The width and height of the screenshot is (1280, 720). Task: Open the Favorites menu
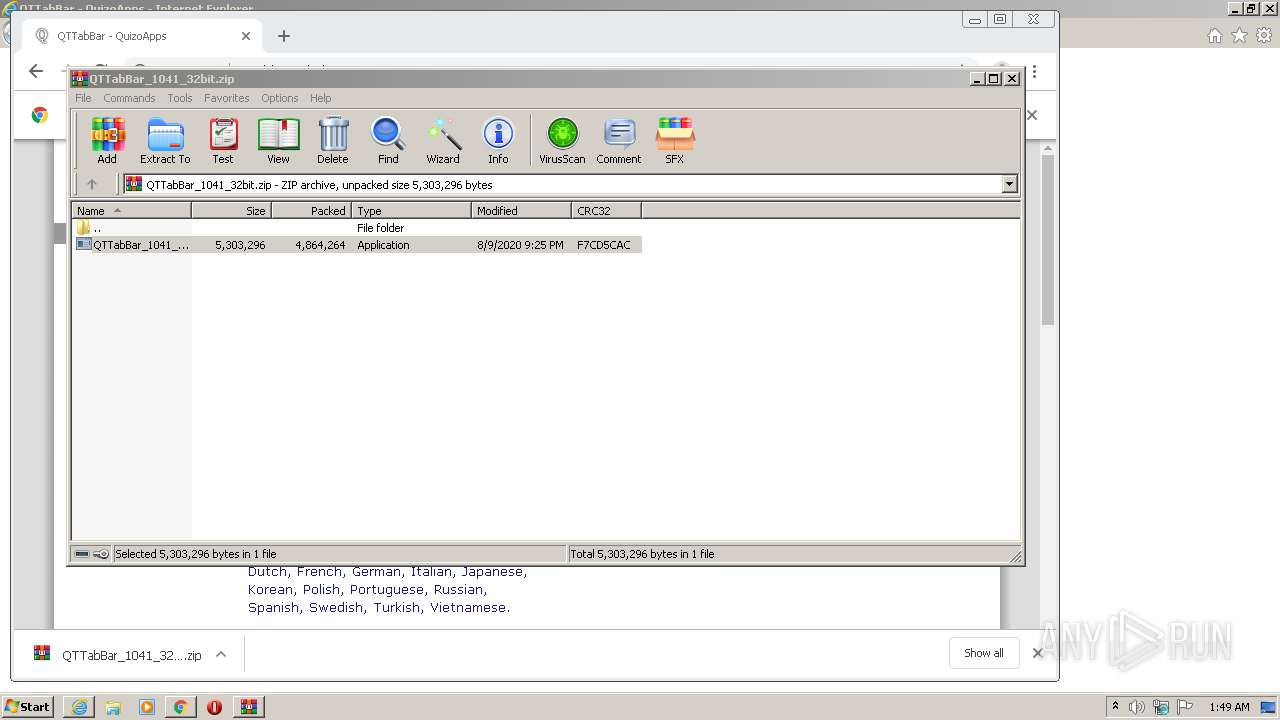coord(227,98)
